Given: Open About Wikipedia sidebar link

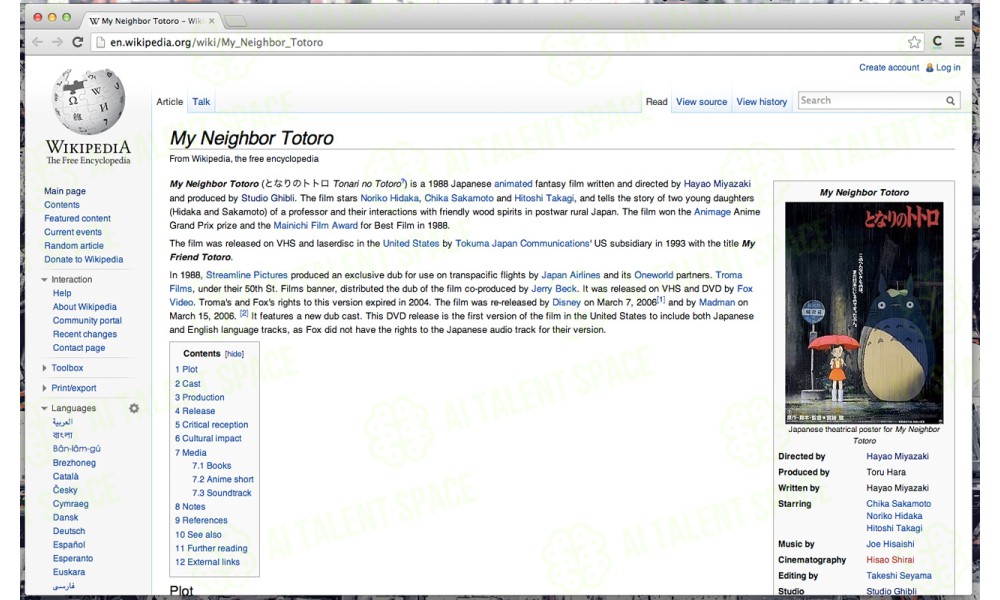Looking at the screenshot, I should [85, 307].
